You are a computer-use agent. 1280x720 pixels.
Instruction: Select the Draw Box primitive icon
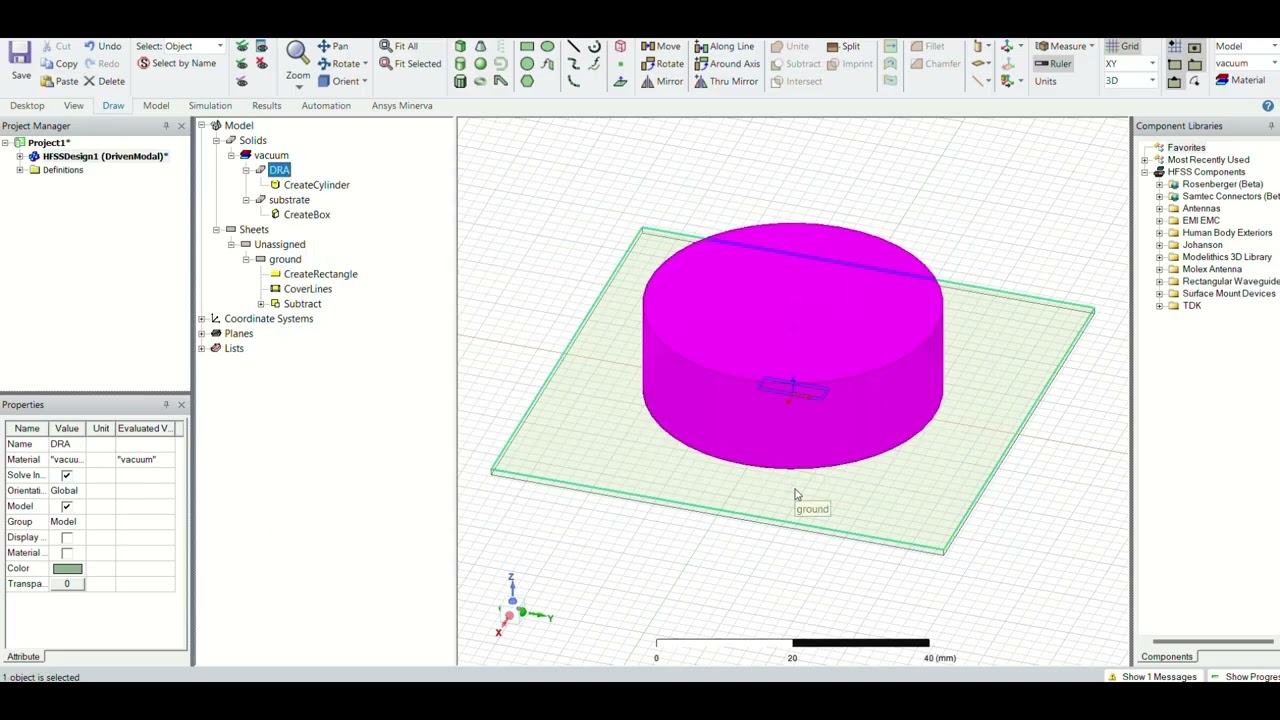click(460, 46)
